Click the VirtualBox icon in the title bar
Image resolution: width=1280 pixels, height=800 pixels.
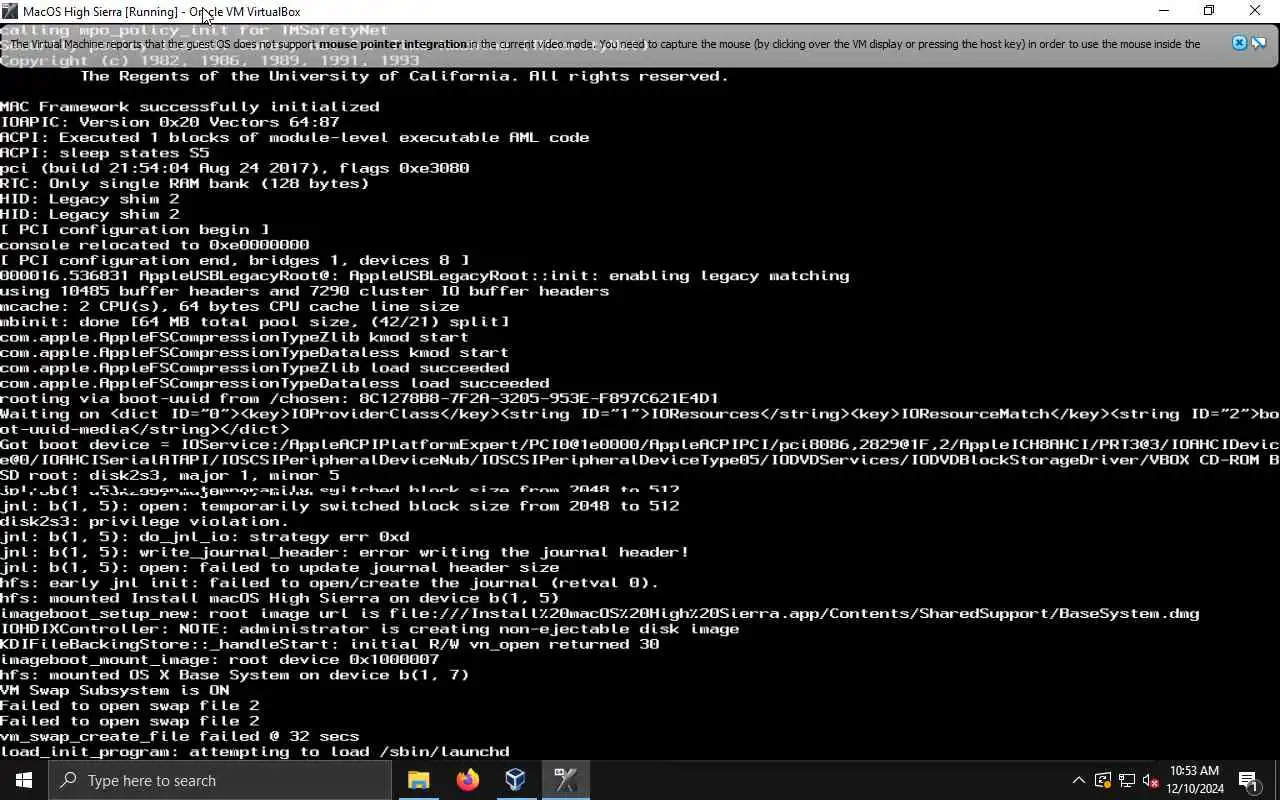click(x=11, y=11)
